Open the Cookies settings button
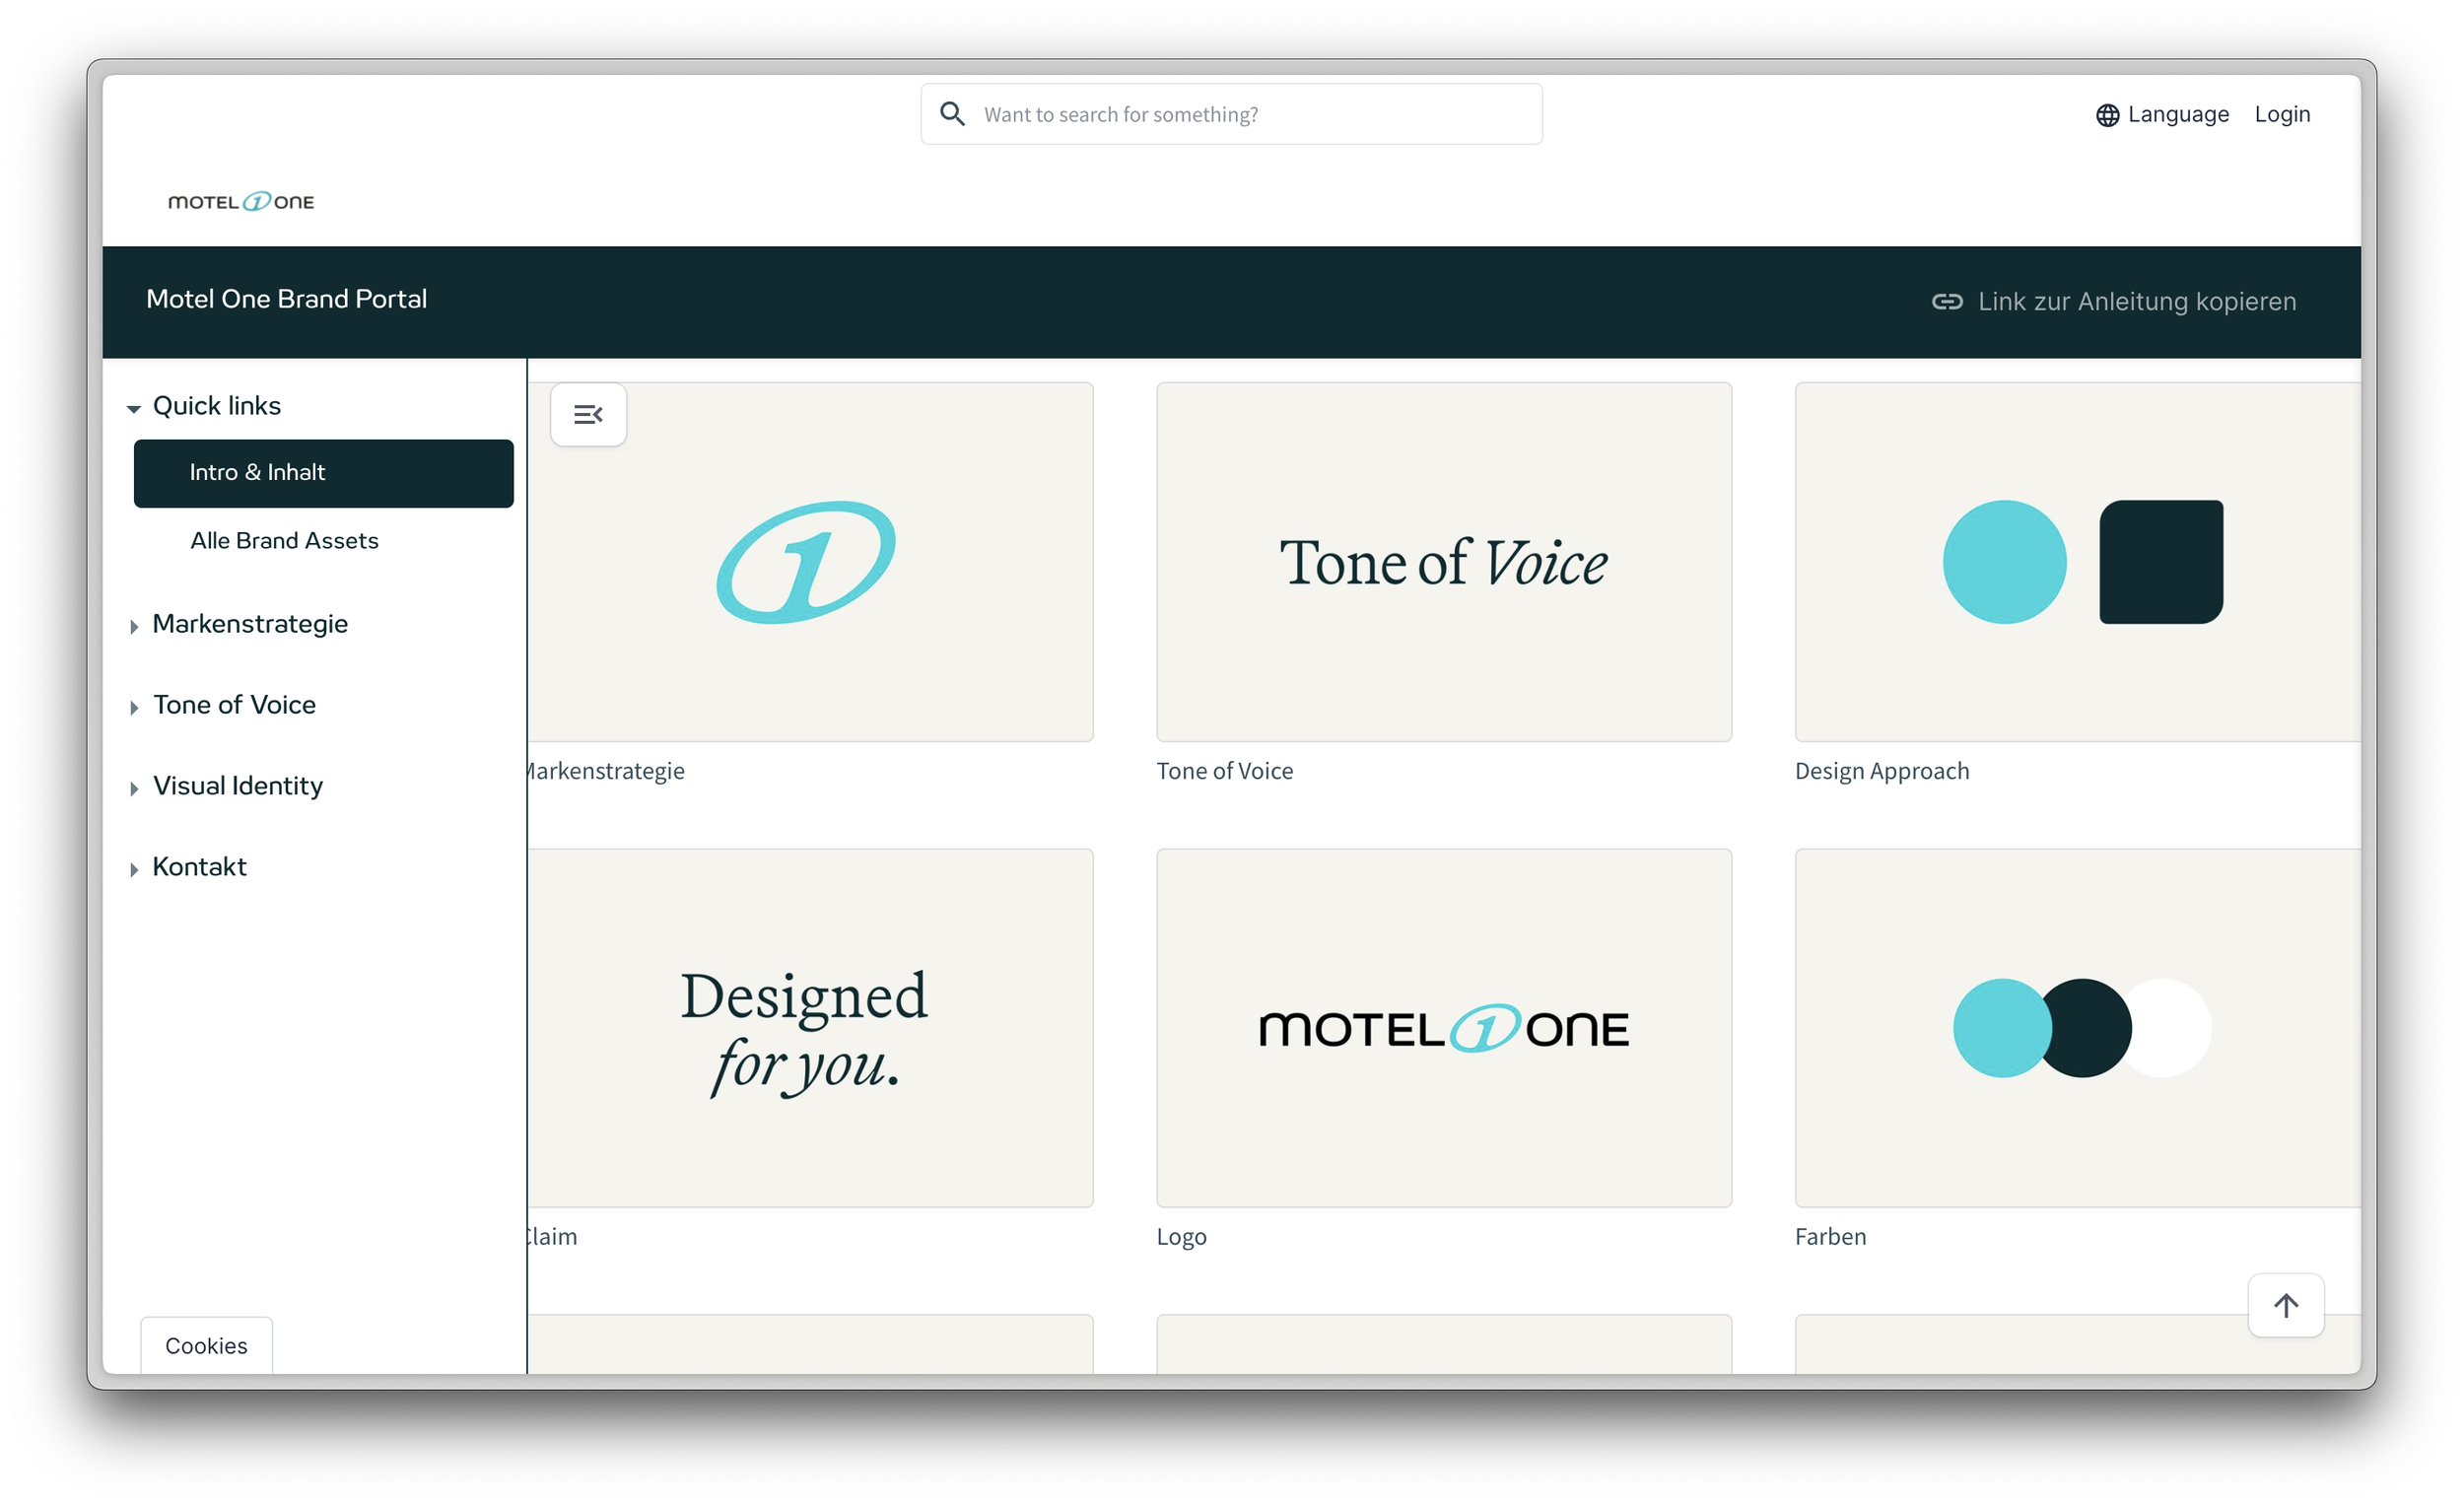This screenshot has width=2464, height=1505. [206, 1345]
